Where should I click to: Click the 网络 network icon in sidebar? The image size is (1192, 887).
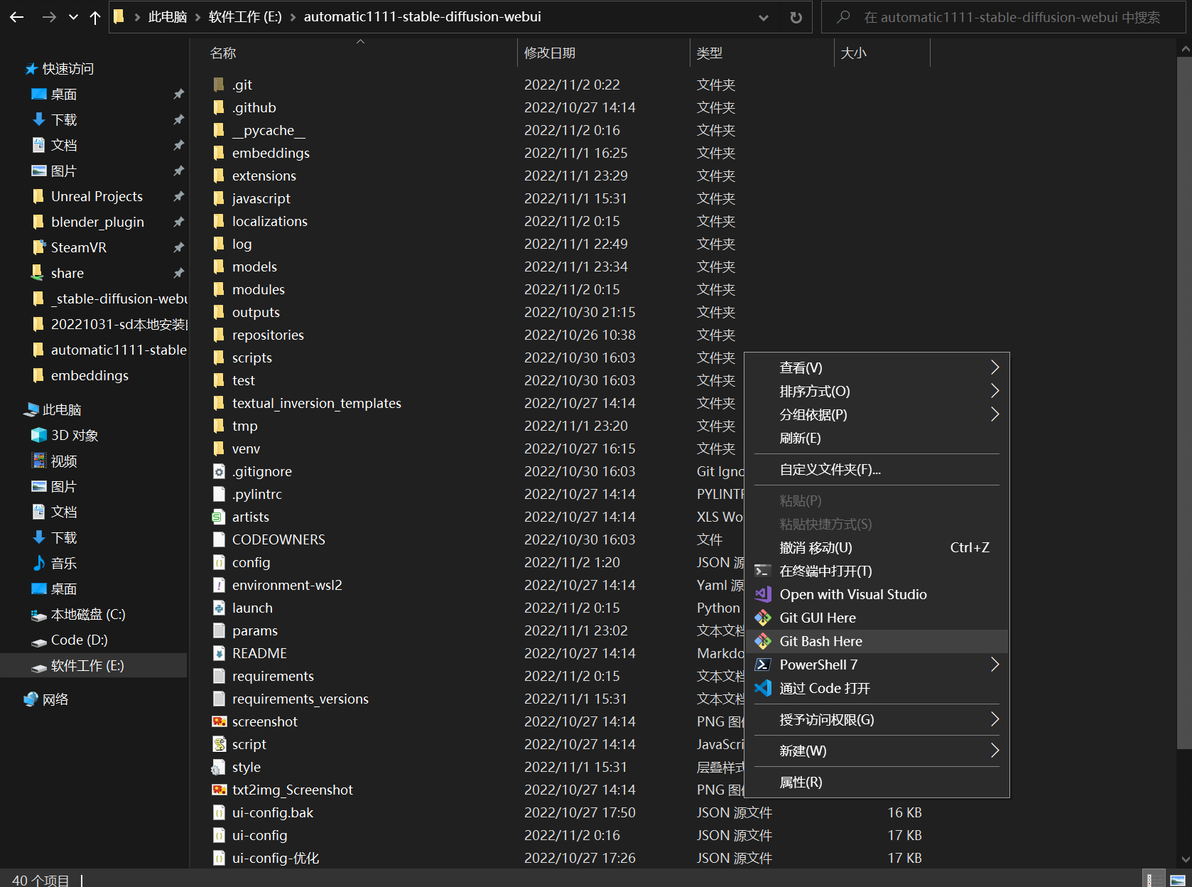click(30, 699)
